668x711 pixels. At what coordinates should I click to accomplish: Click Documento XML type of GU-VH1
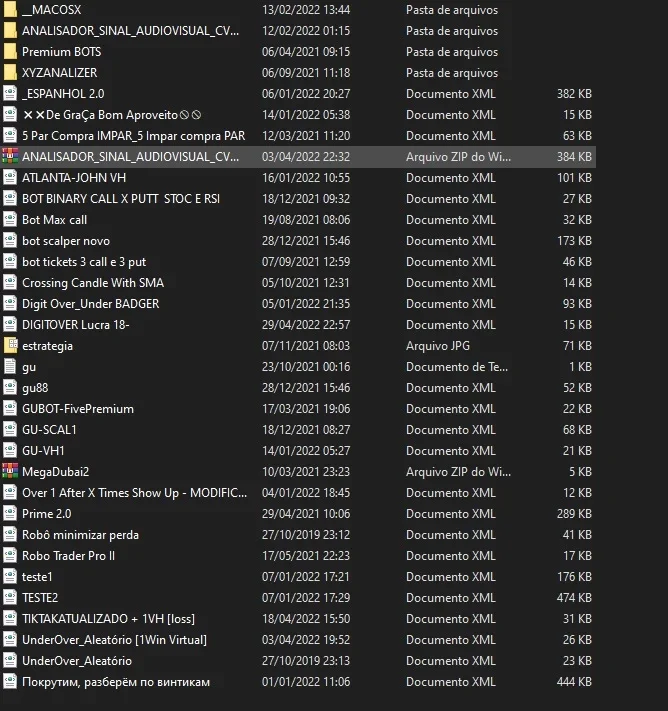click(450, 451)
